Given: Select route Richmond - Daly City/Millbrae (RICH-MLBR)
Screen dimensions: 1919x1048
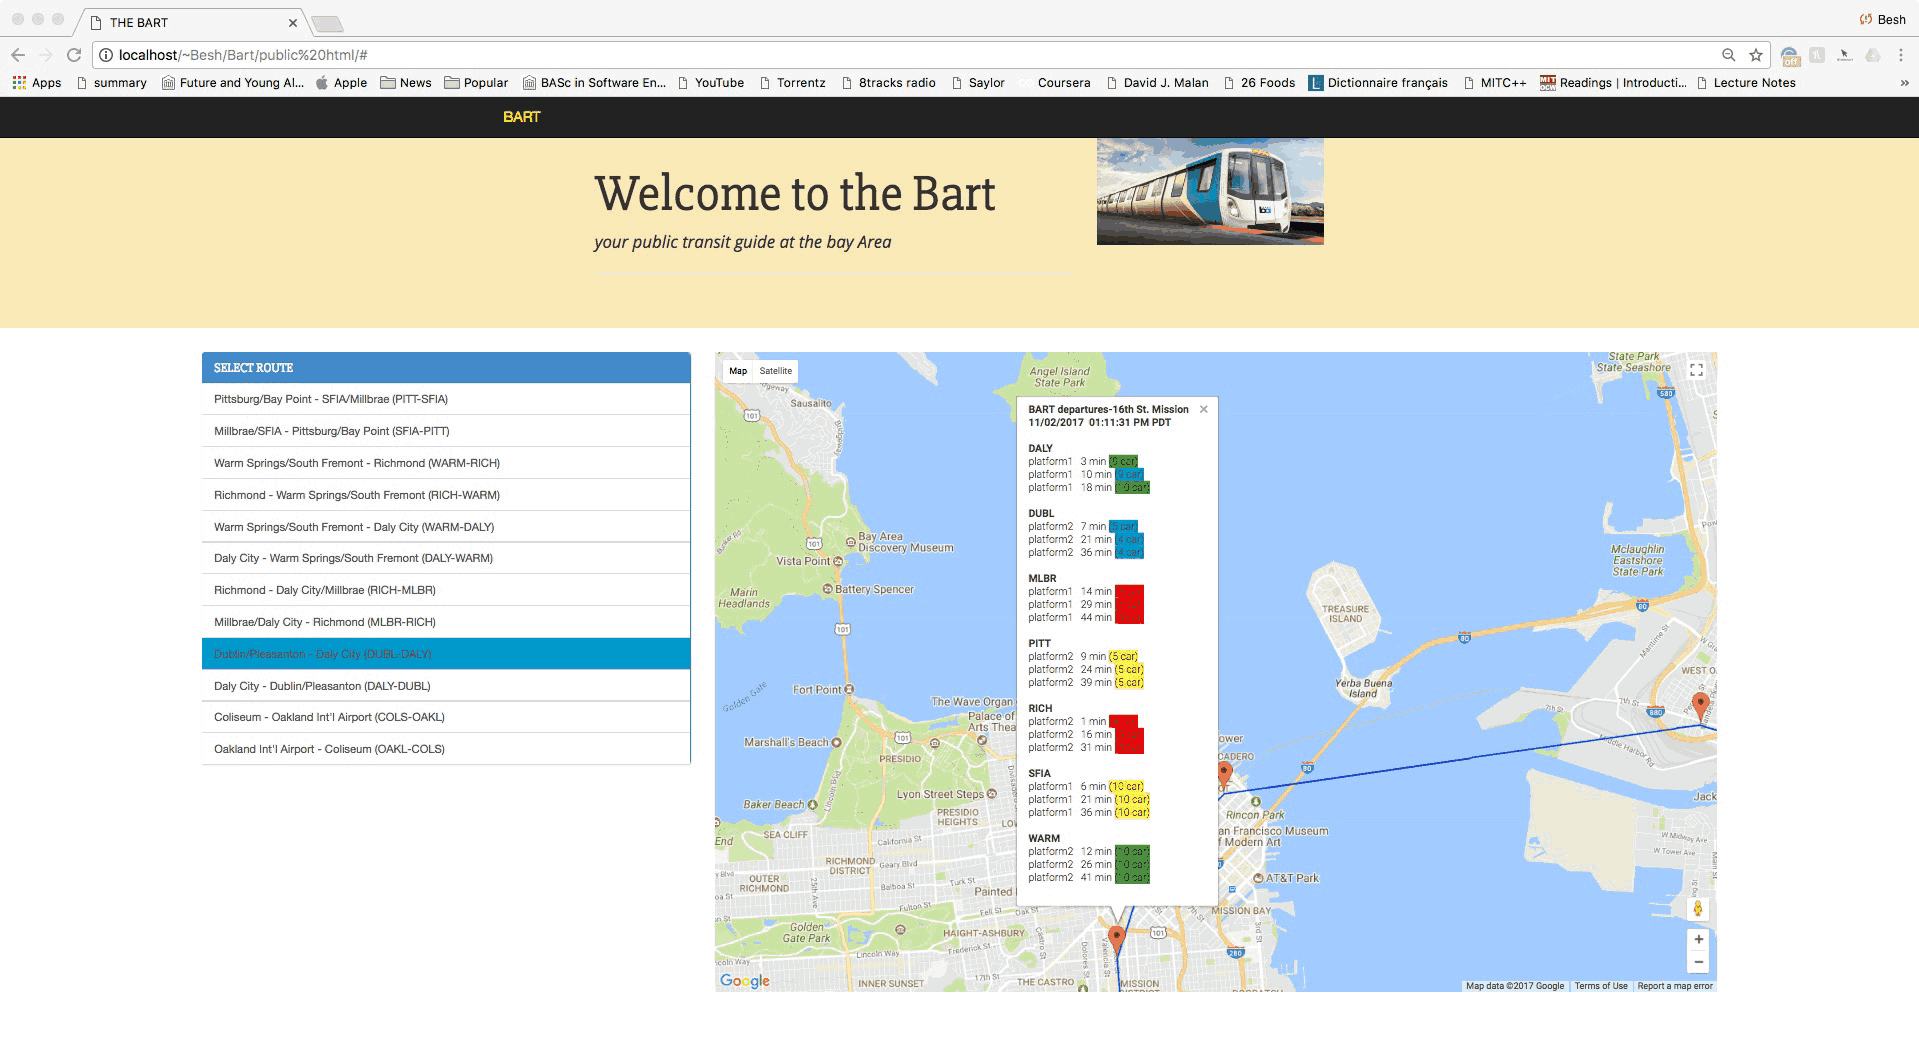Looking at the screenshot, I should point(446,590).
